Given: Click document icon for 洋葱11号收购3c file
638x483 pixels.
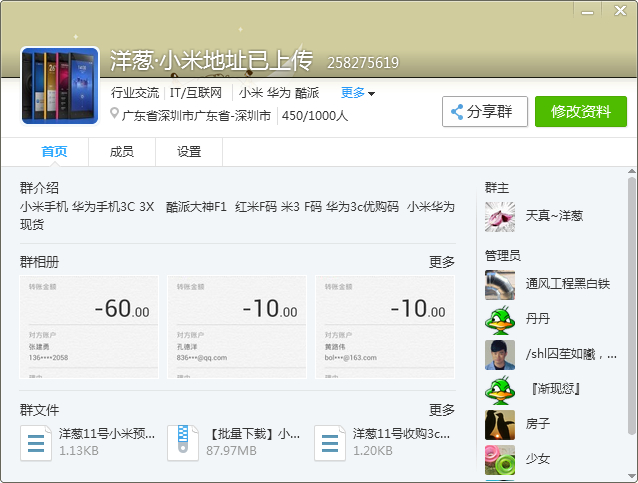Looking at the screenshot, I should [330, 443].
